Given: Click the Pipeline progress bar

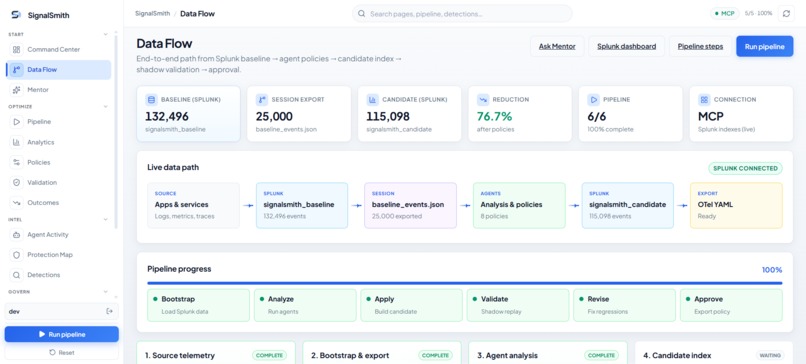Looking at the screenshot, I should tap(465, 283).
